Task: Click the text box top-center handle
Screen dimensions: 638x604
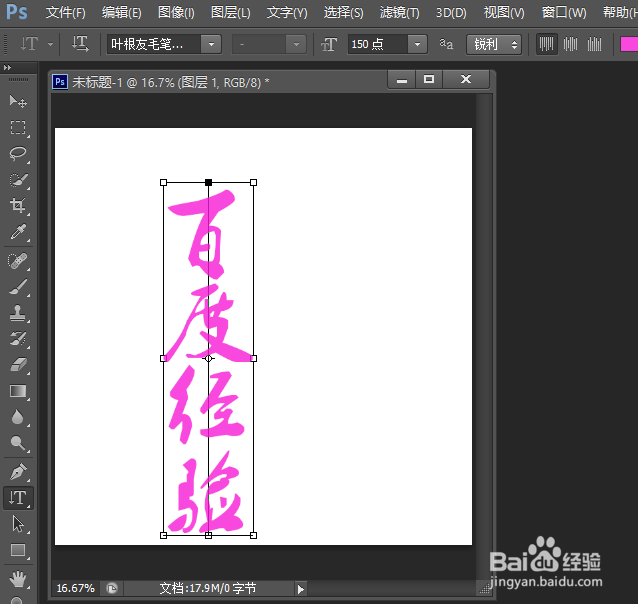Action: (208, 182)
